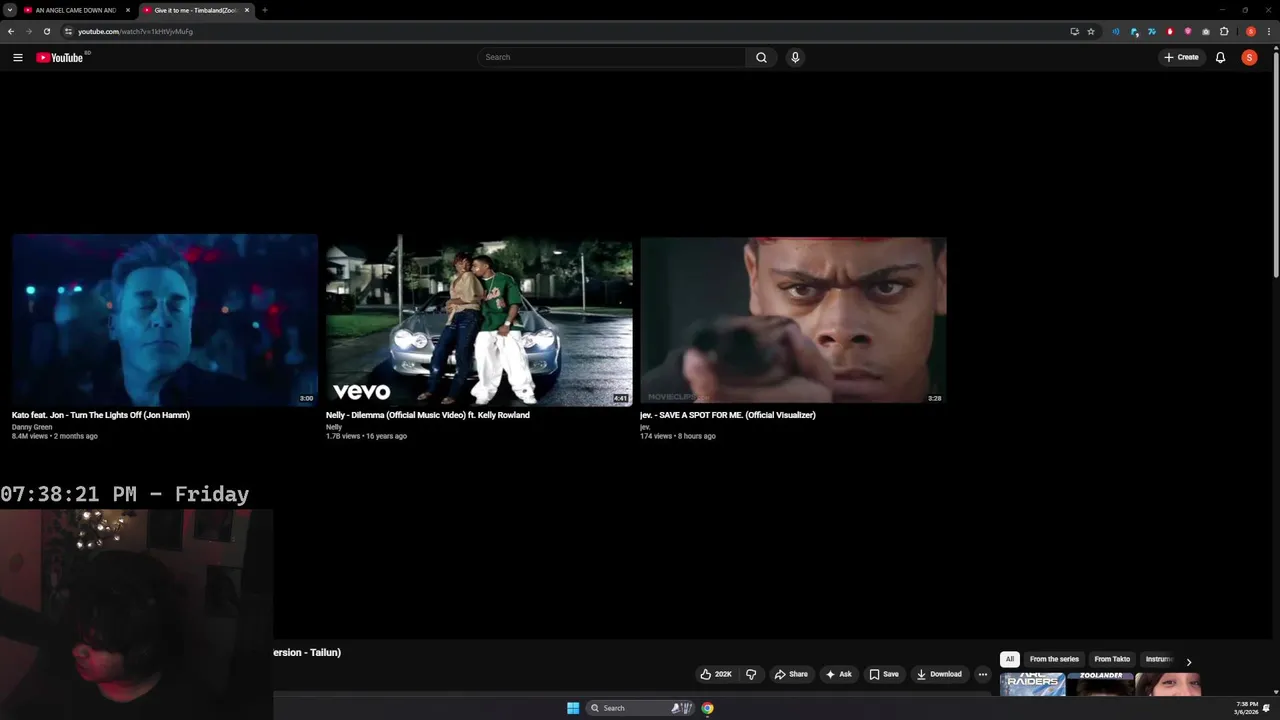1280x720 pixels.
Task: Click the Share button
Action: (791, 674)
